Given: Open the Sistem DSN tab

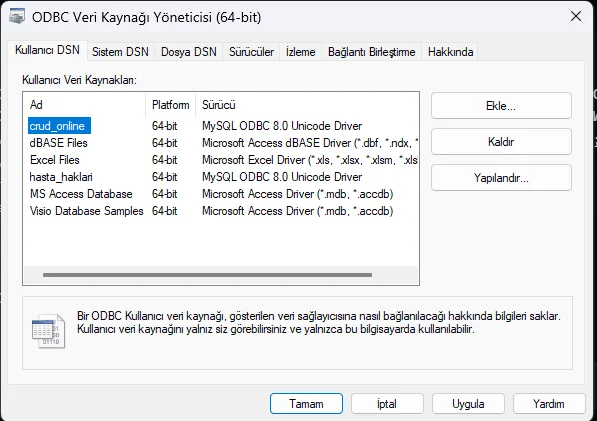Looking at the screenshot, I should tap(120, 52).
